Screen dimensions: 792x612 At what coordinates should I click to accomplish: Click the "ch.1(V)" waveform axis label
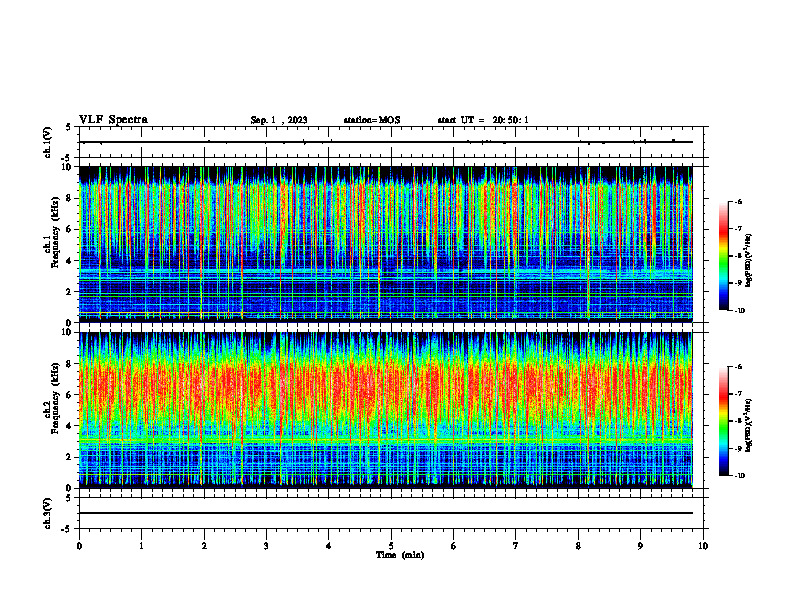point(48,142)
